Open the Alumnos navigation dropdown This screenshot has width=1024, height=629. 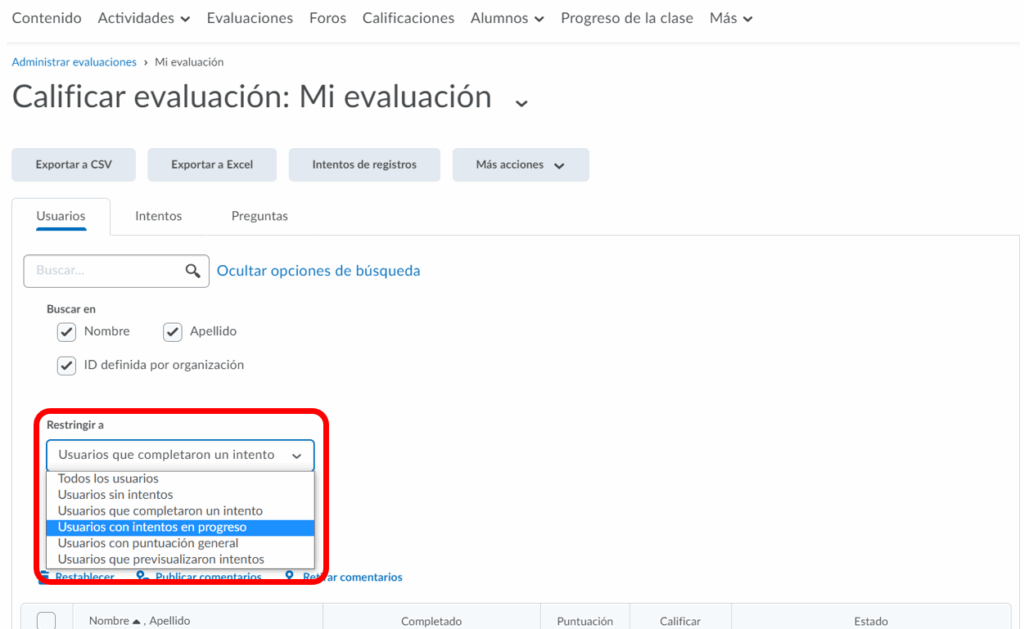click(507, 18)
